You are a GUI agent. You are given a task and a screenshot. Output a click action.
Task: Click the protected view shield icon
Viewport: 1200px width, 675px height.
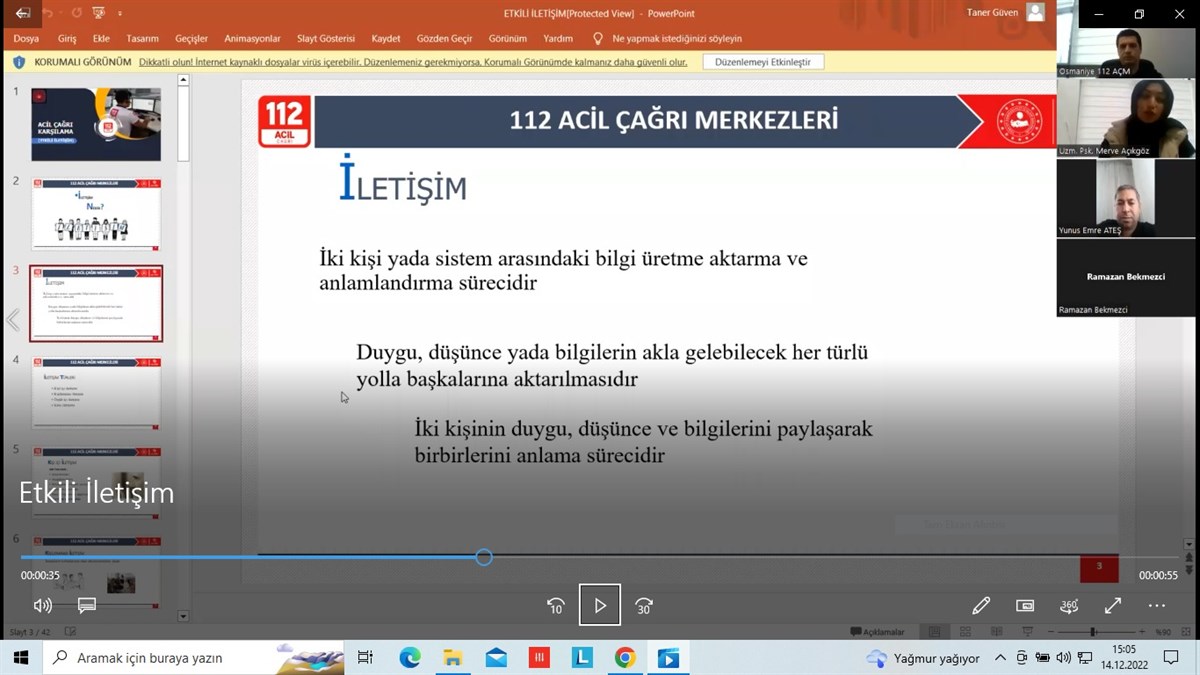(x=19, y=62)
